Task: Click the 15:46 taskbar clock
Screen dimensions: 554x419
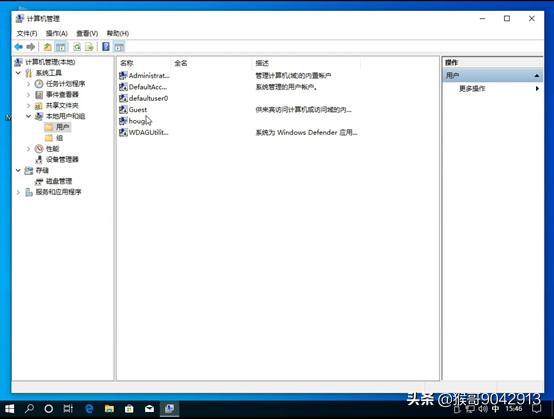Action: click(514, 409)
